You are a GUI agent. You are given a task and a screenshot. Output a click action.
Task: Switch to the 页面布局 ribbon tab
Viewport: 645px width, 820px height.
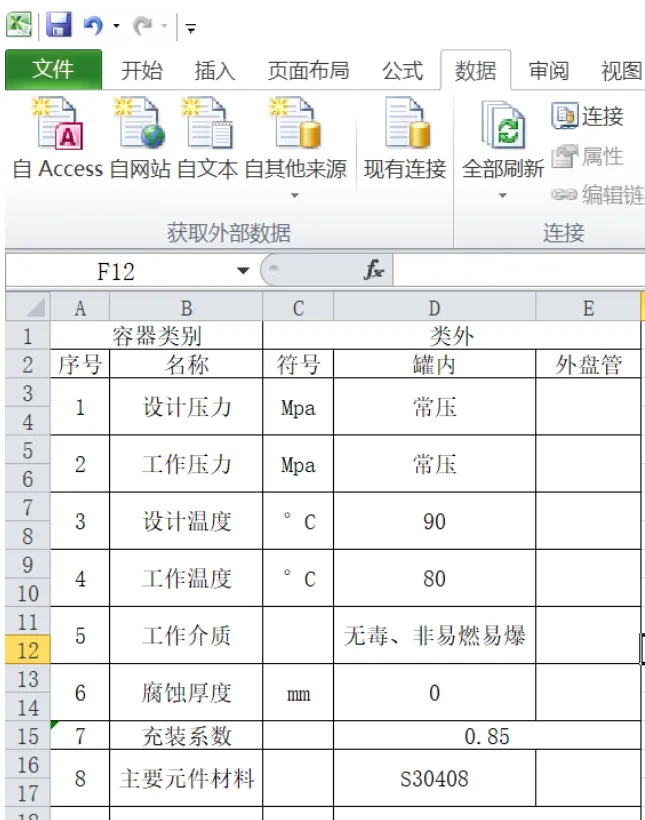pyautogui.click(x=308, y=71)
